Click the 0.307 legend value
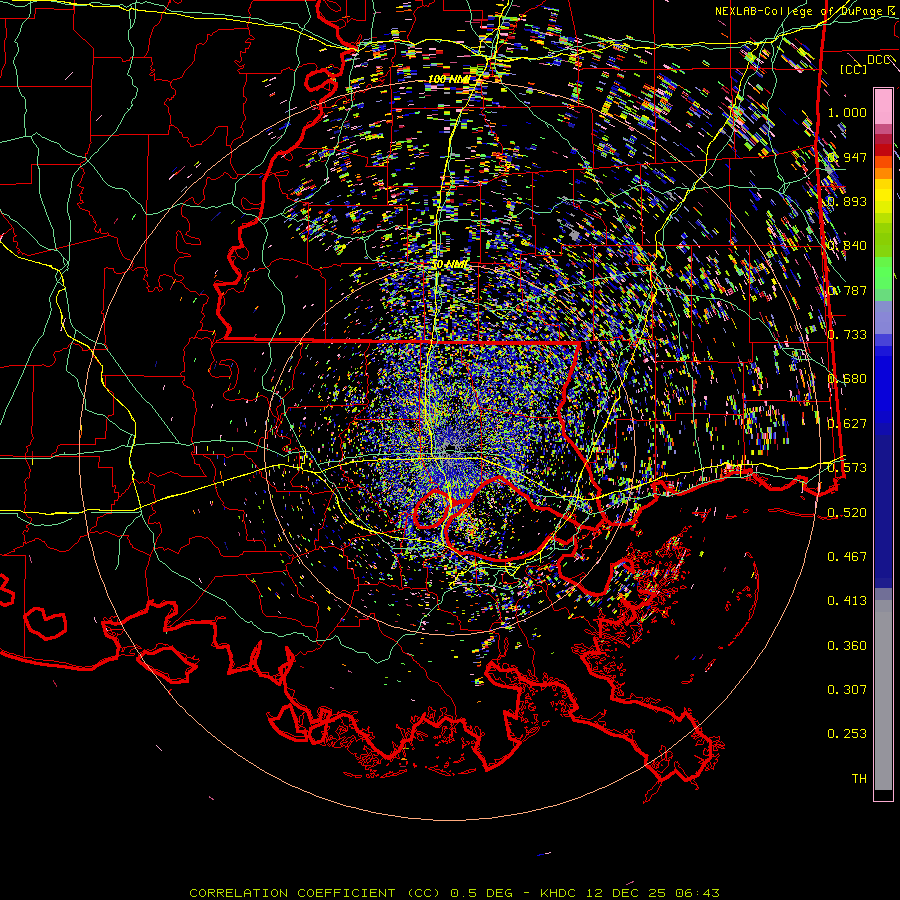 click(x=847, y=690)
